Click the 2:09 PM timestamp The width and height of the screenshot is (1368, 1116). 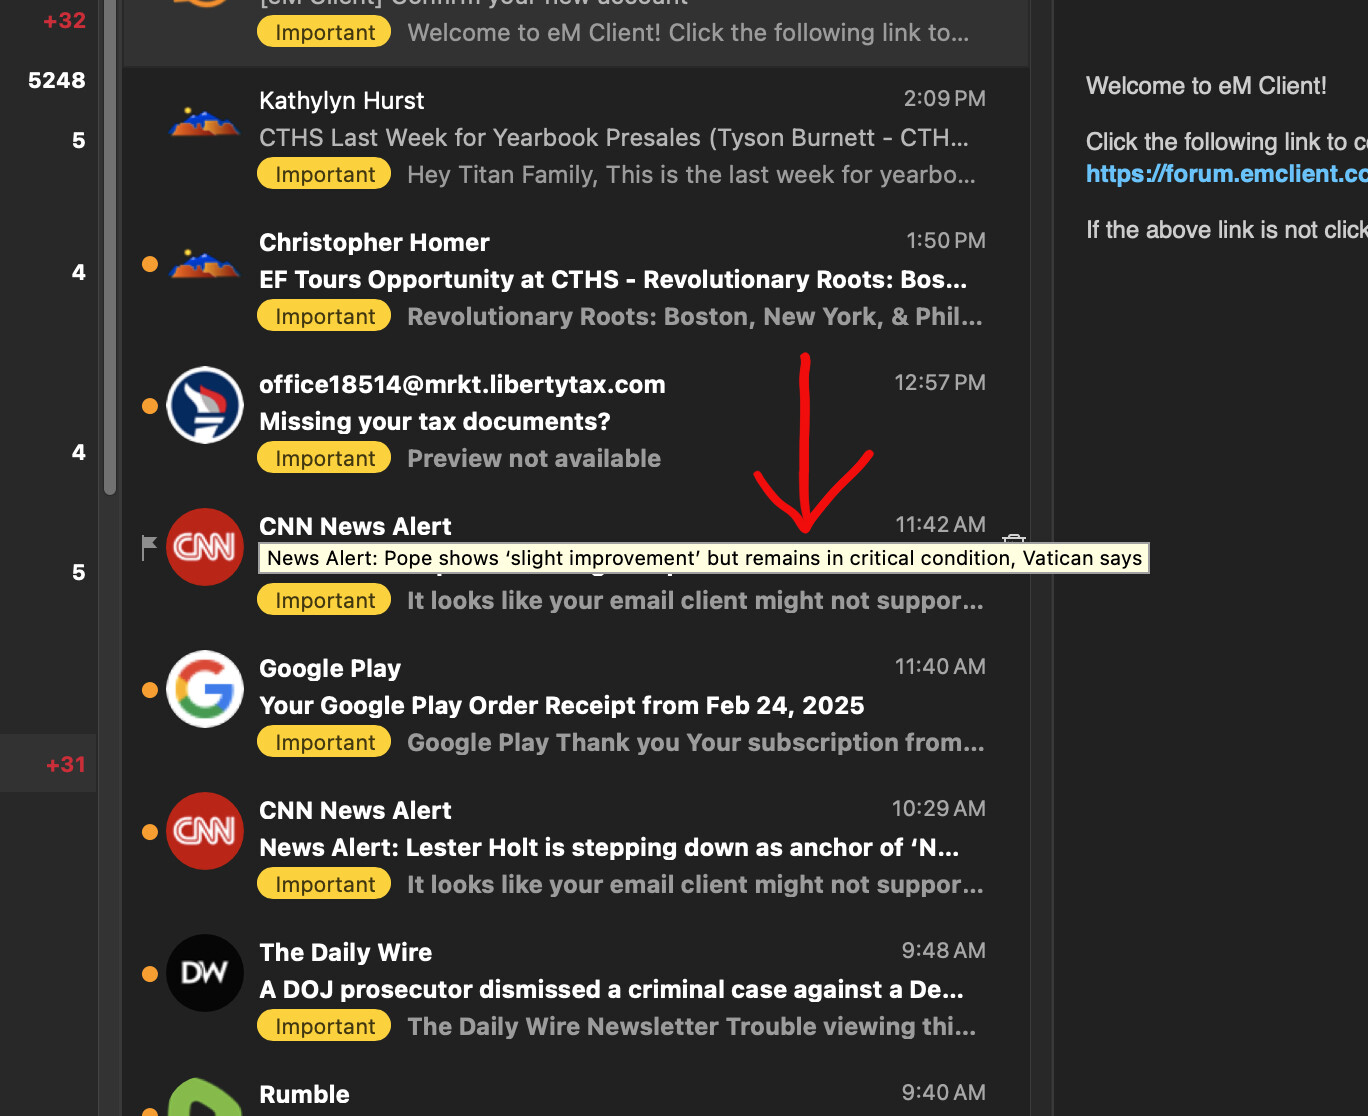pyautogui.click(x=944, y=99)
